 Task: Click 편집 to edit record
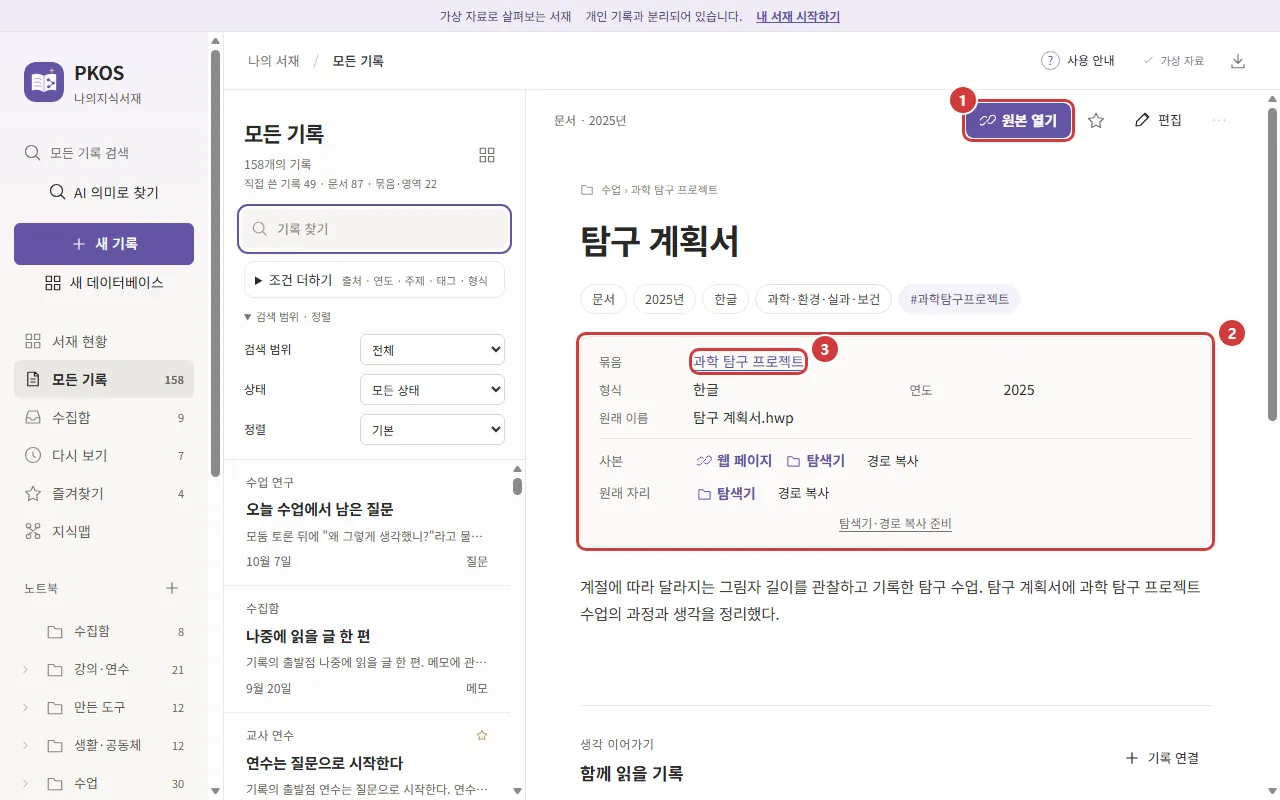(1159, 121)
